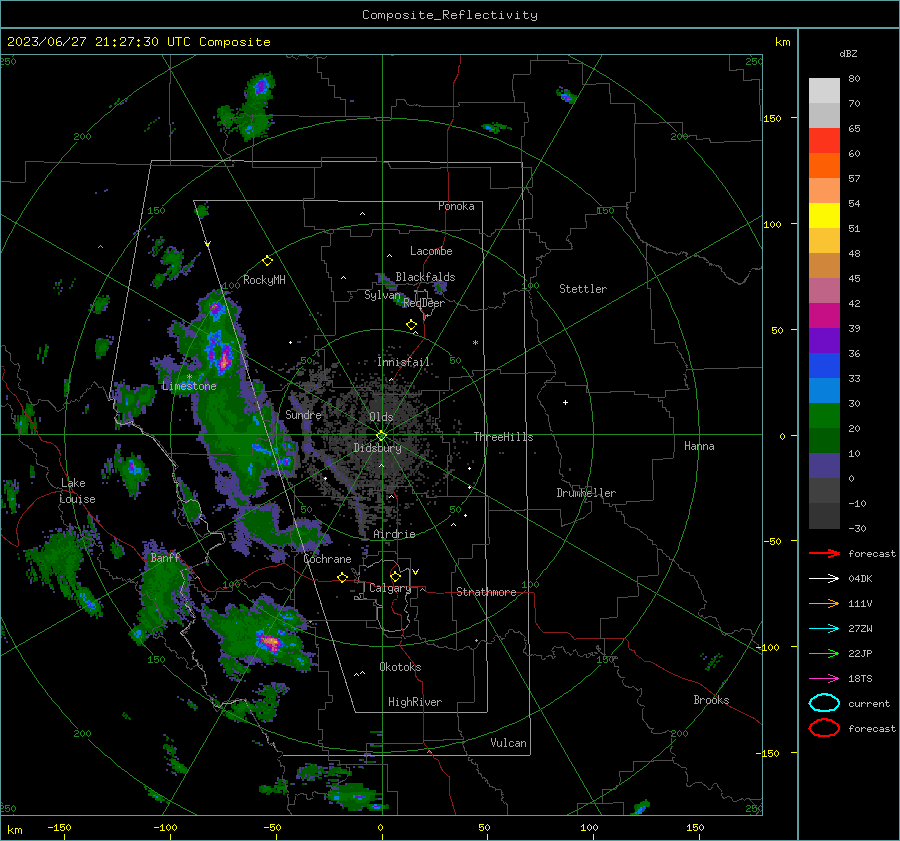
Task: Click the radar center diamond above Didsbury
Action: click(381, 436)
